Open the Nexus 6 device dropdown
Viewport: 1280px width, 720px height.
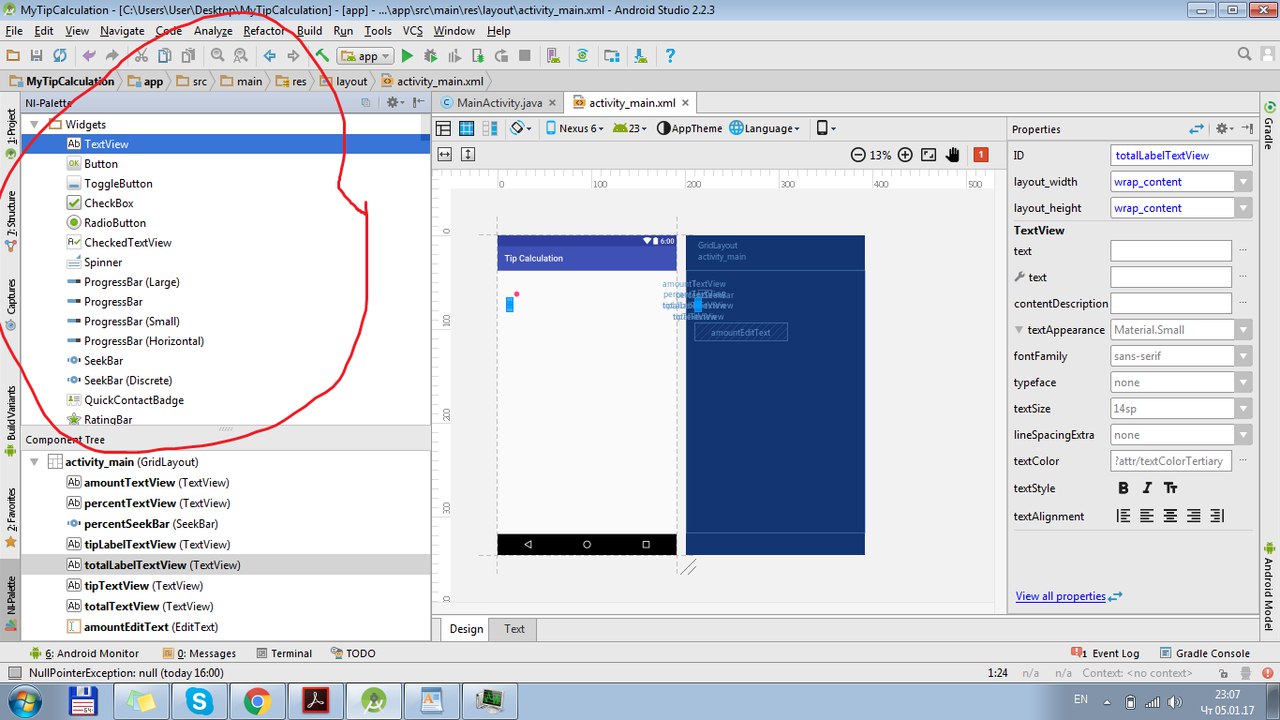click(x=575, y=128)
